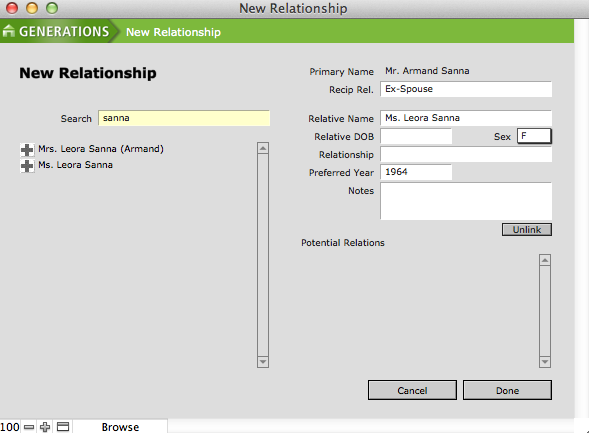Click the Unlink button
Viewport: 589px width, 433px height.
(x=527, y=229)
